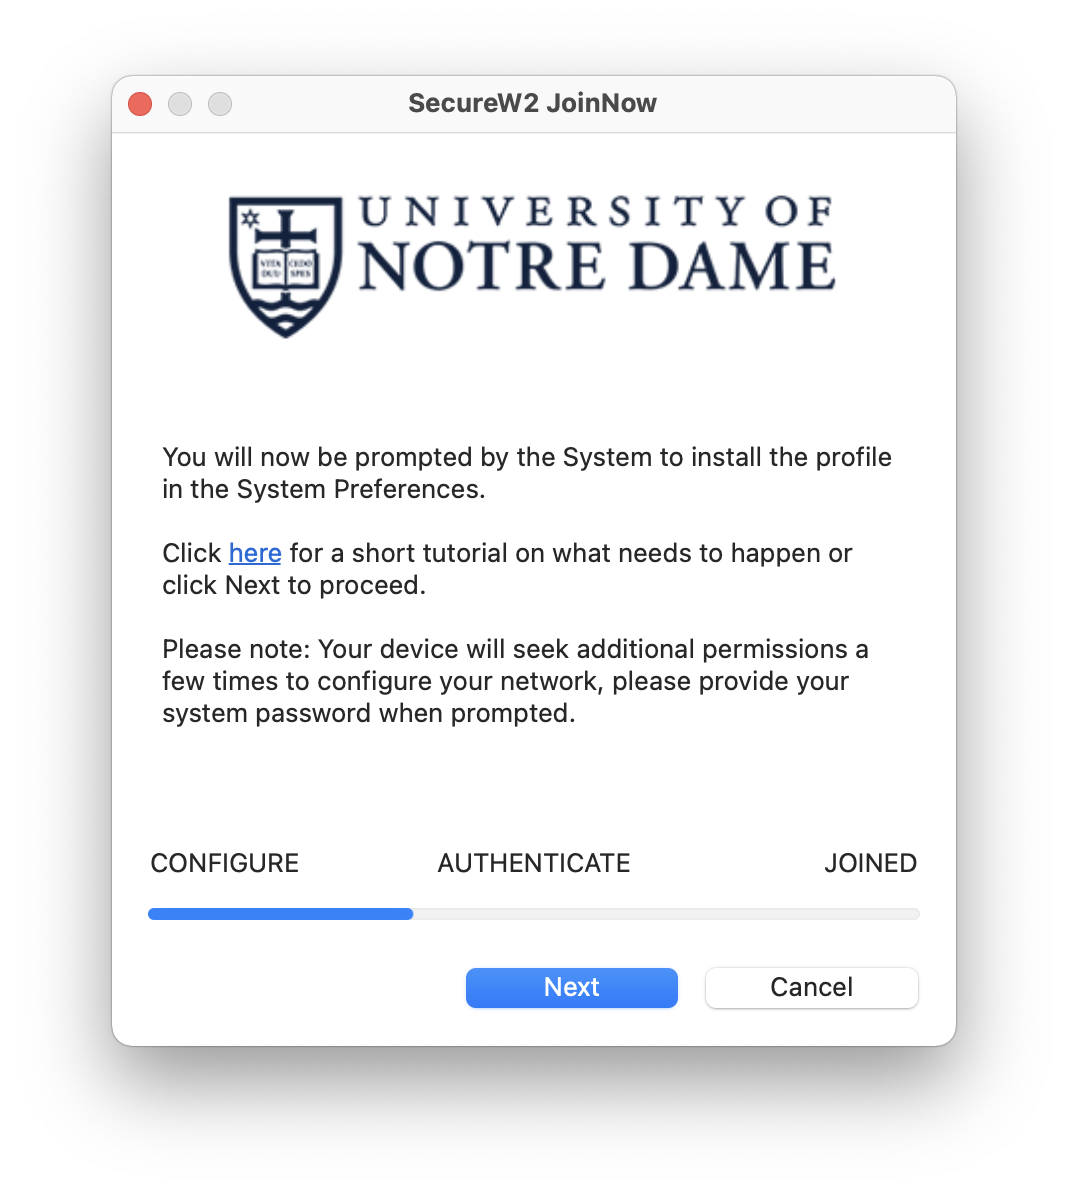Open the "here" tutorial link
This screenshot has width=1068, height=1194.
255,553
